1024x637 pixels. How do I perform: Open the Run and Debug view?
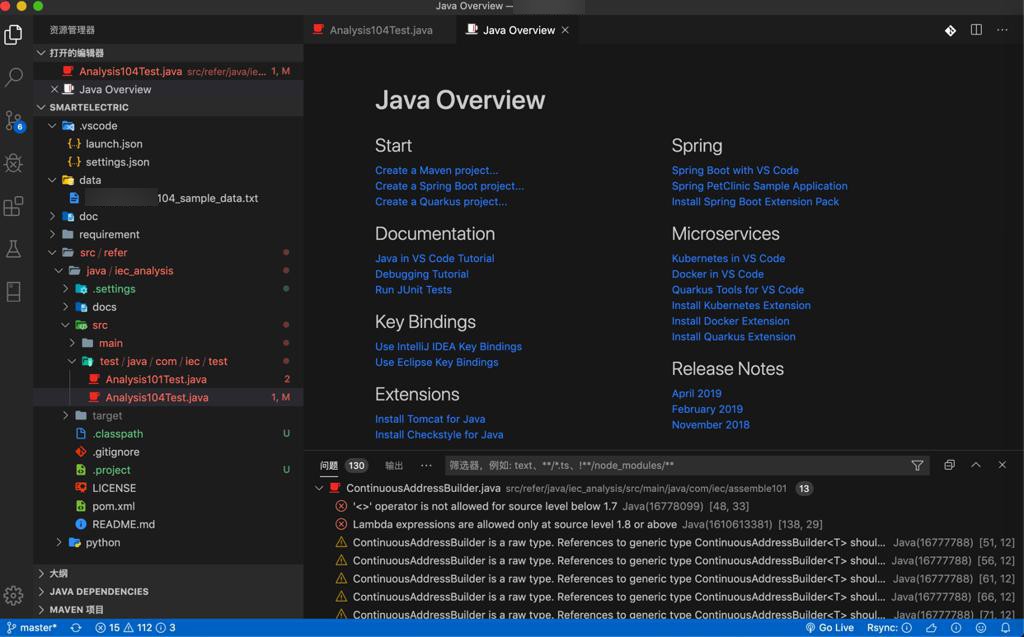14,164
